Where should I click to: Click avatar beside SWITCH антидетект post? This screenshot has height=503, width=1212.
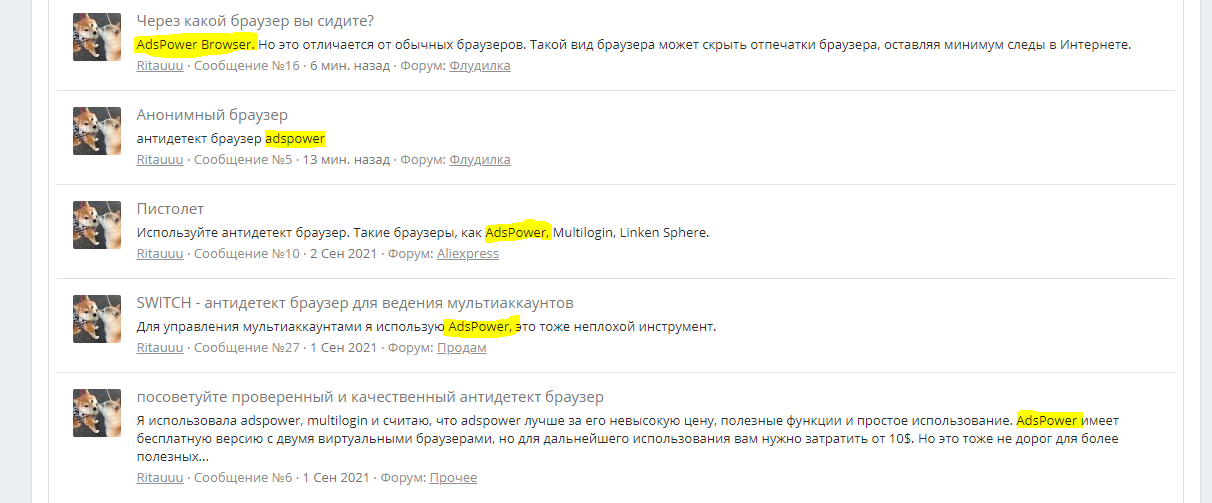pyautogui.click(x=97, y=319)
